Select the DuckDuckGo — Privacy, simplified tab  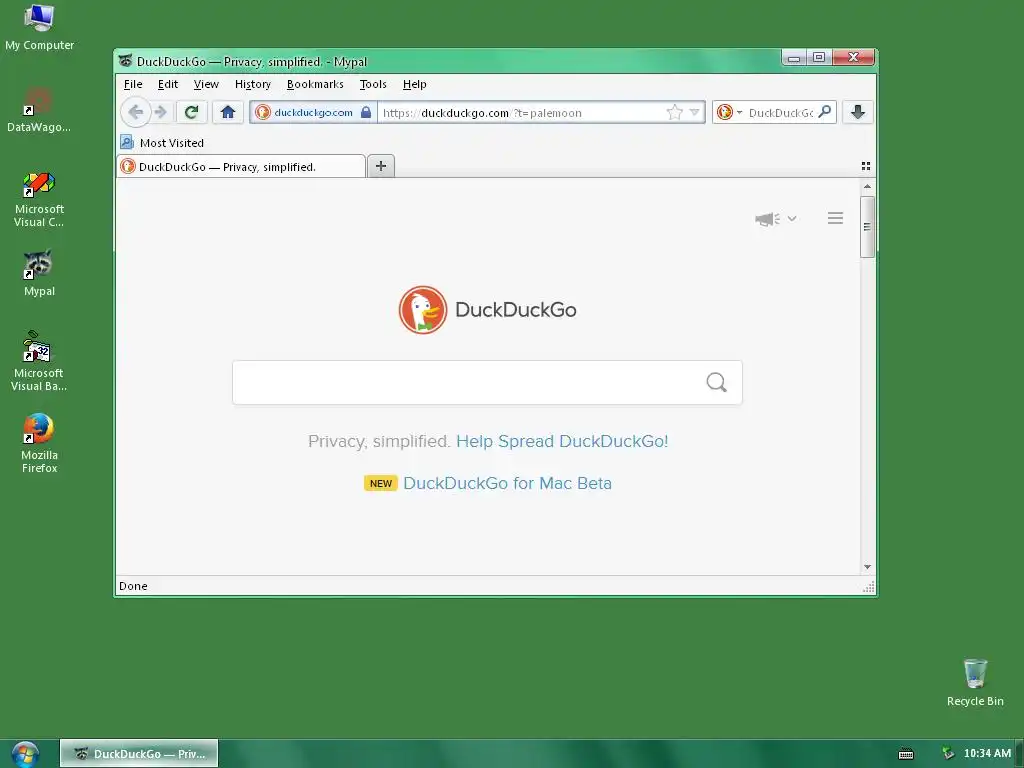tap(241, 167)
